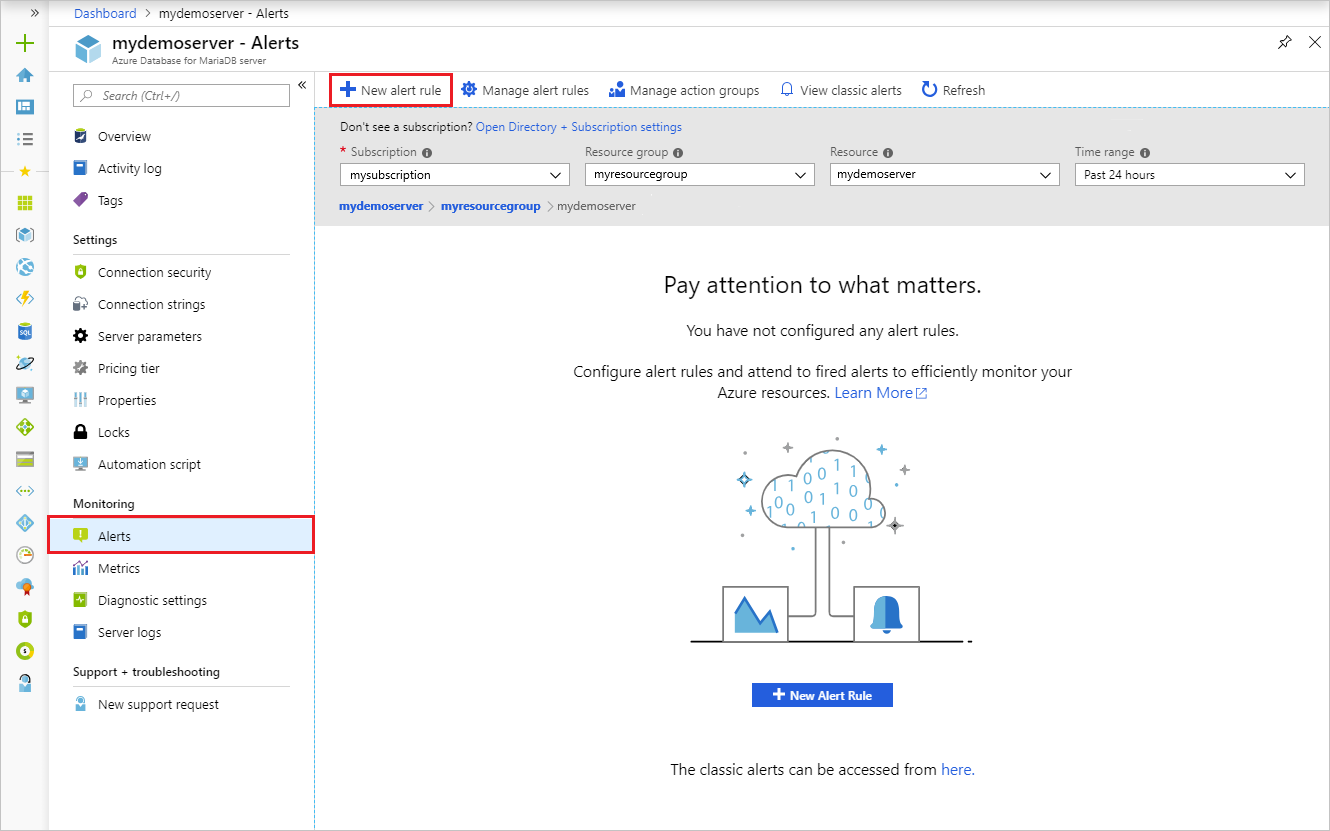Viewport: 1330px width, 831px height.
Task: Open Directory + Subscription settings link
Action: 579,127
